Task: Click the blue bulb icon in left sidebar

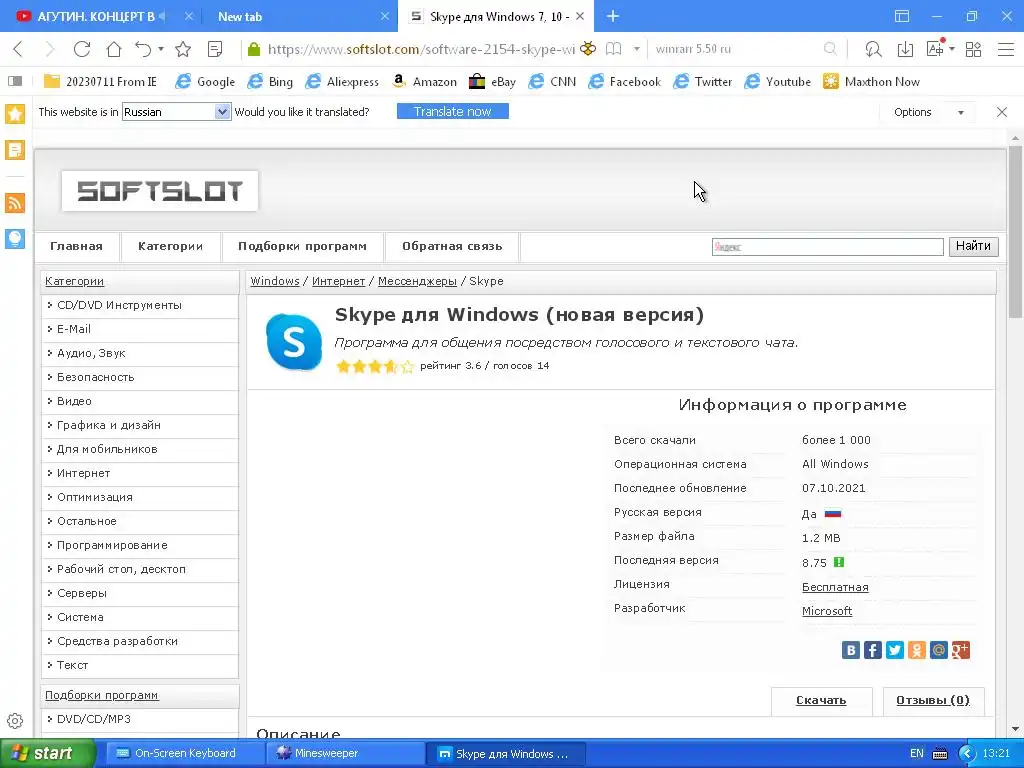Action: (x=15, y=238)
